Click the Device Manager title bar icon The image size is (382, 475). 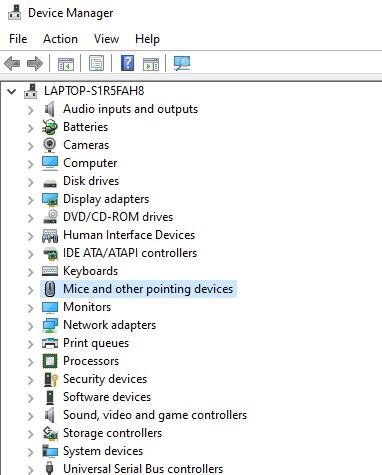click(14, 13)
